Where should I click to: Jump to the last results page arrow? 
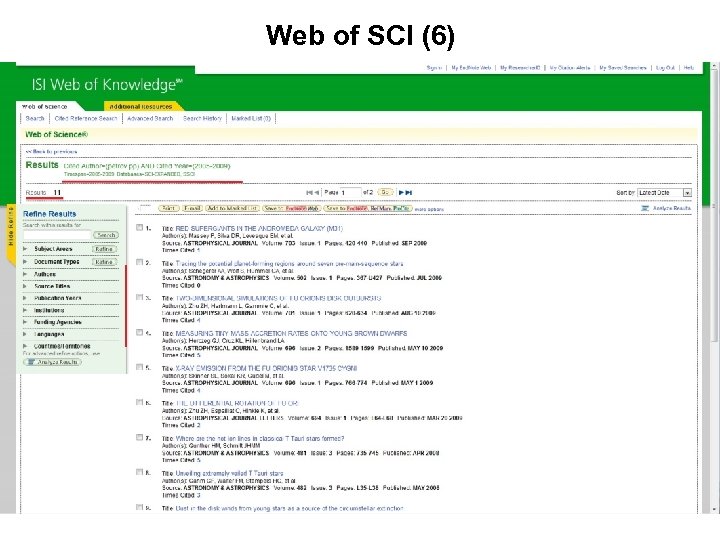[x=409, y=193]
